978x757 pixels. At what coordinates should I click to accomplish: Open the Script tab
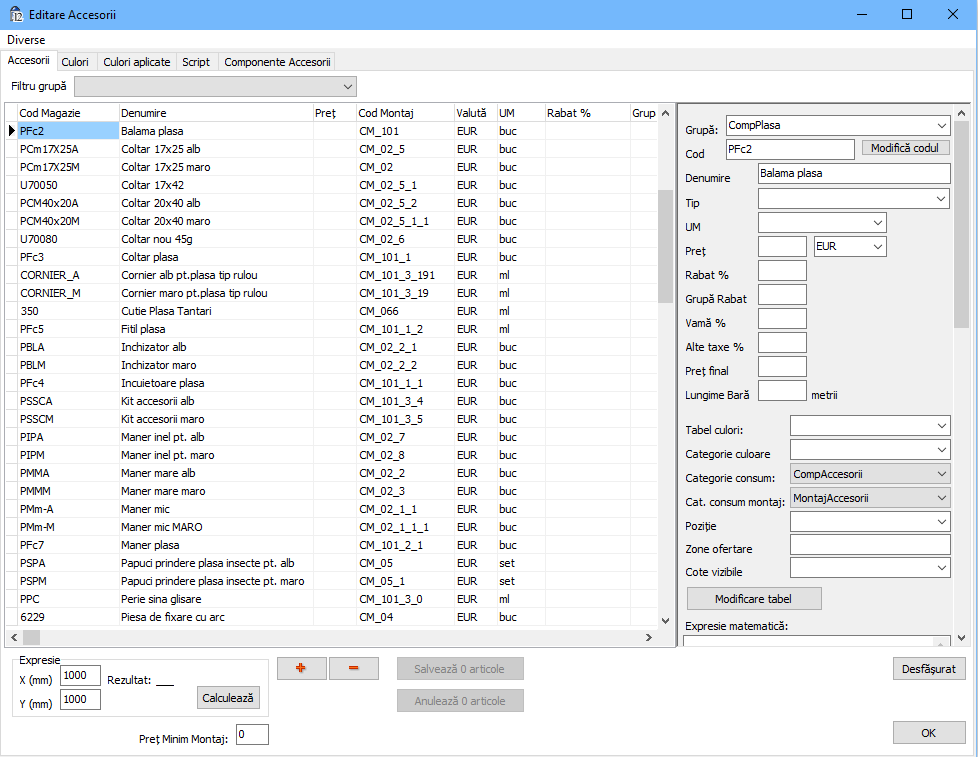tap(196, 62)
